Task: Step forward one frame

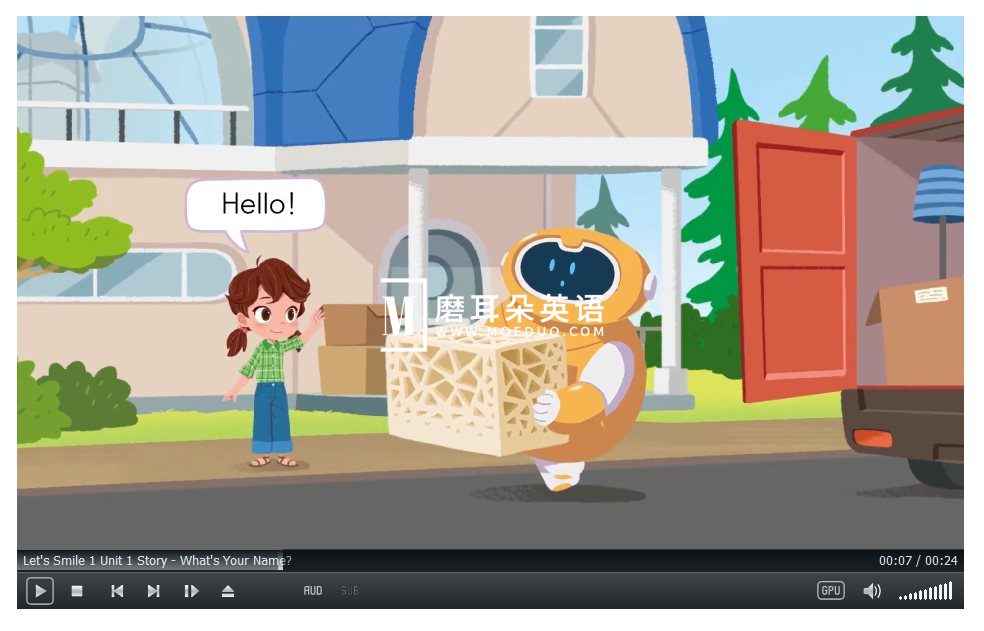Action: coord(191,591)
